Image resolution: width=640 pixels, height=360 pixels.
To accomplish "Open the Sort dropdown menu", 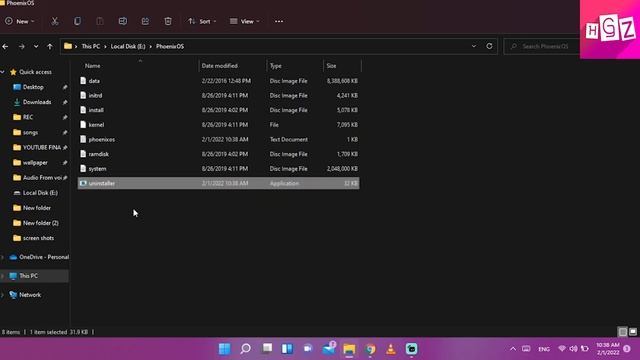I will click(x=202, y=21).
